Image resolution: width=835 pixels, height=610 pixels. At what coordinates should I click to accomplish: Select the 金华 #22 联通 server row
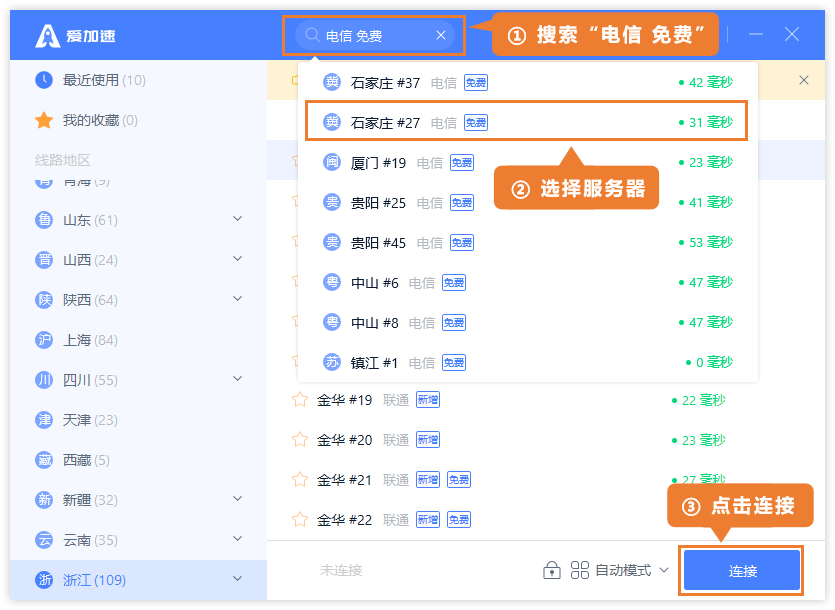(x=546, y=519)
